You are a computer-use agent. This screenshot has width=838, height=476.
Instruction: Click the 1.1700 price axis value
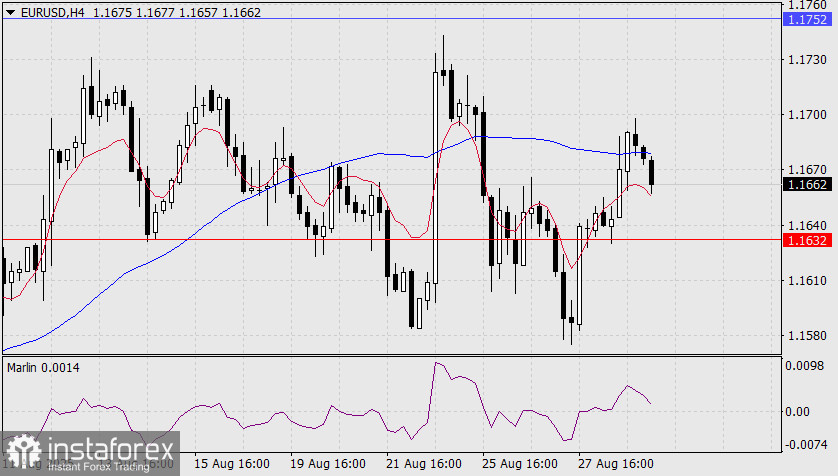[x=808, y=115]
